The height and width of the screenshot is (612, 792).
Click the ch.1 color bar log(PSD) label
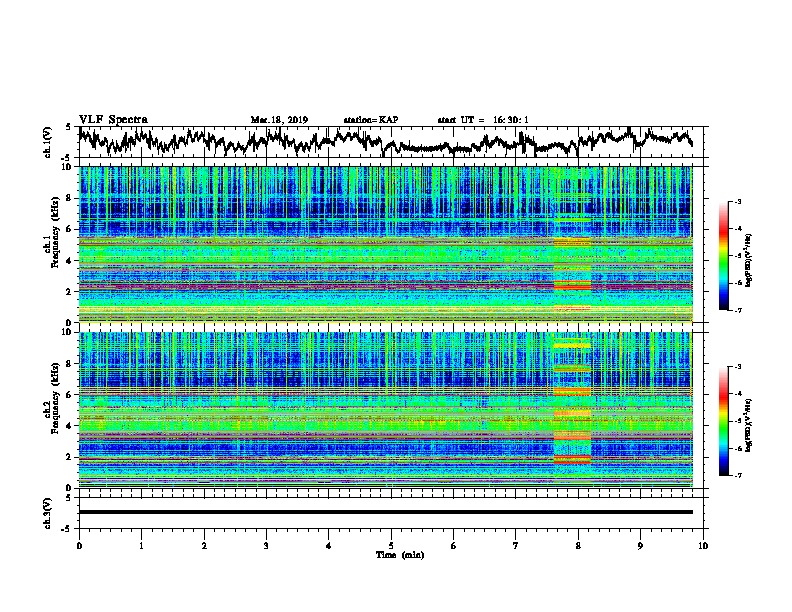(x=748, y=261)
